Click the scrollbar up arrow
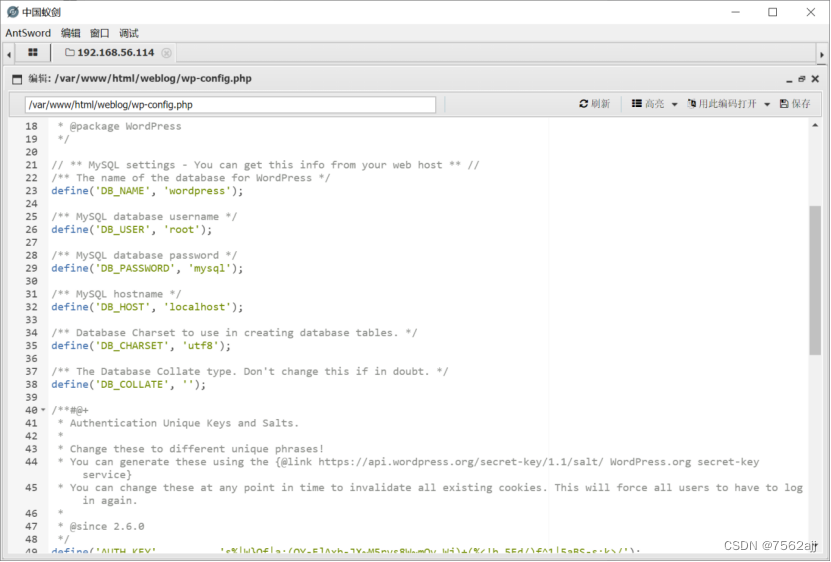 [x=815, y=125]
